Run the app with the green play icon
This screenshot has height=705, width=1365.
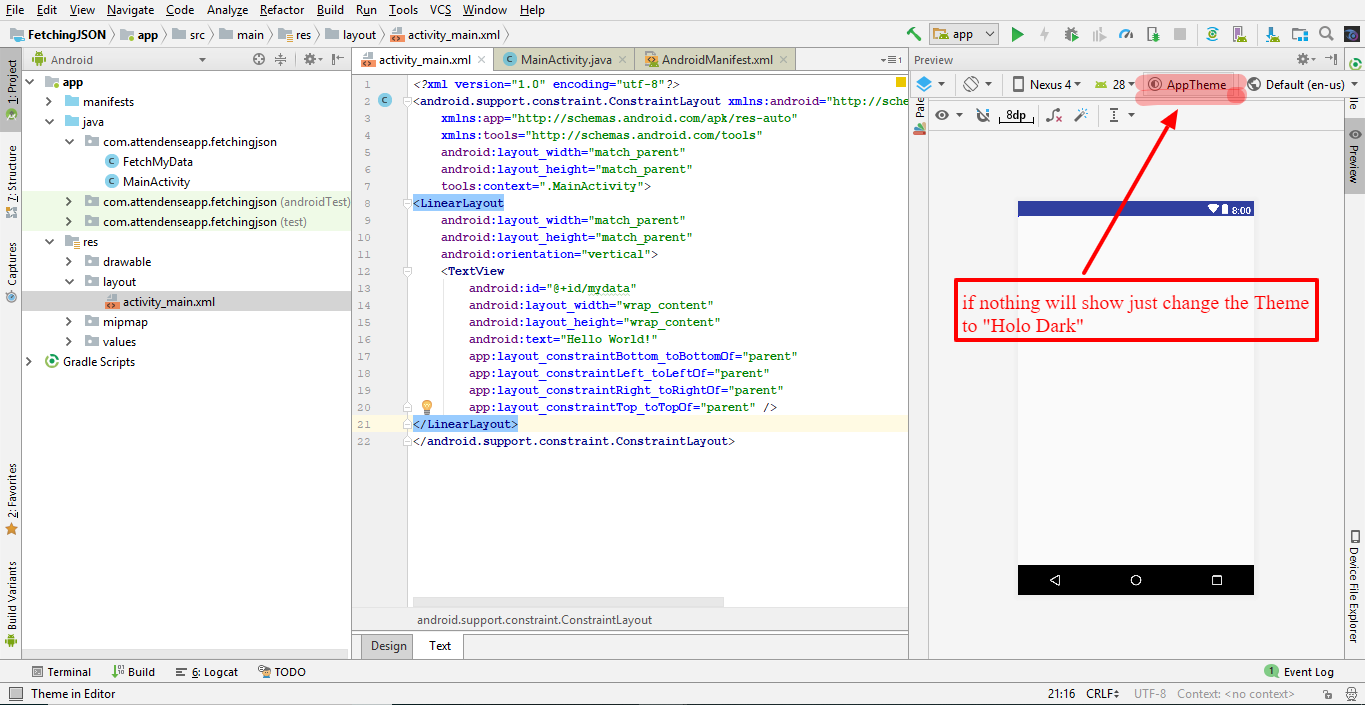[1017, 34]
